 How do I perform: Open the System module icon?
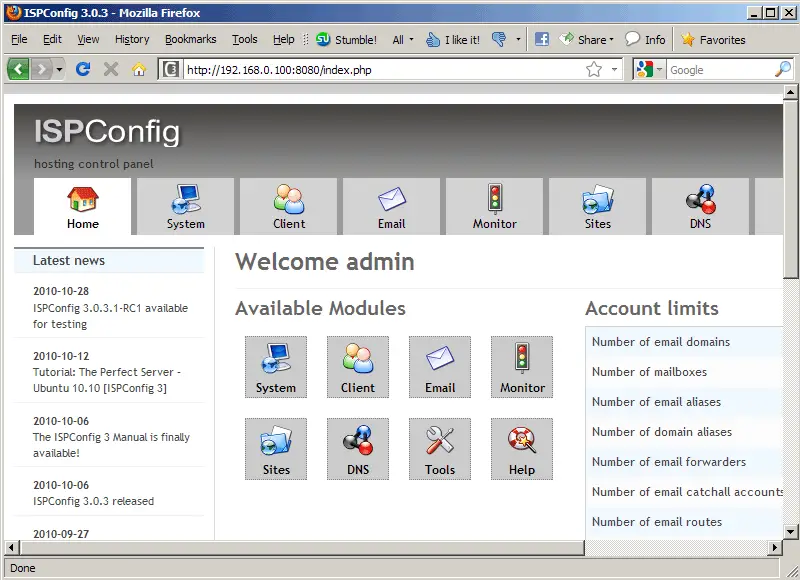[x=275, y=366]
